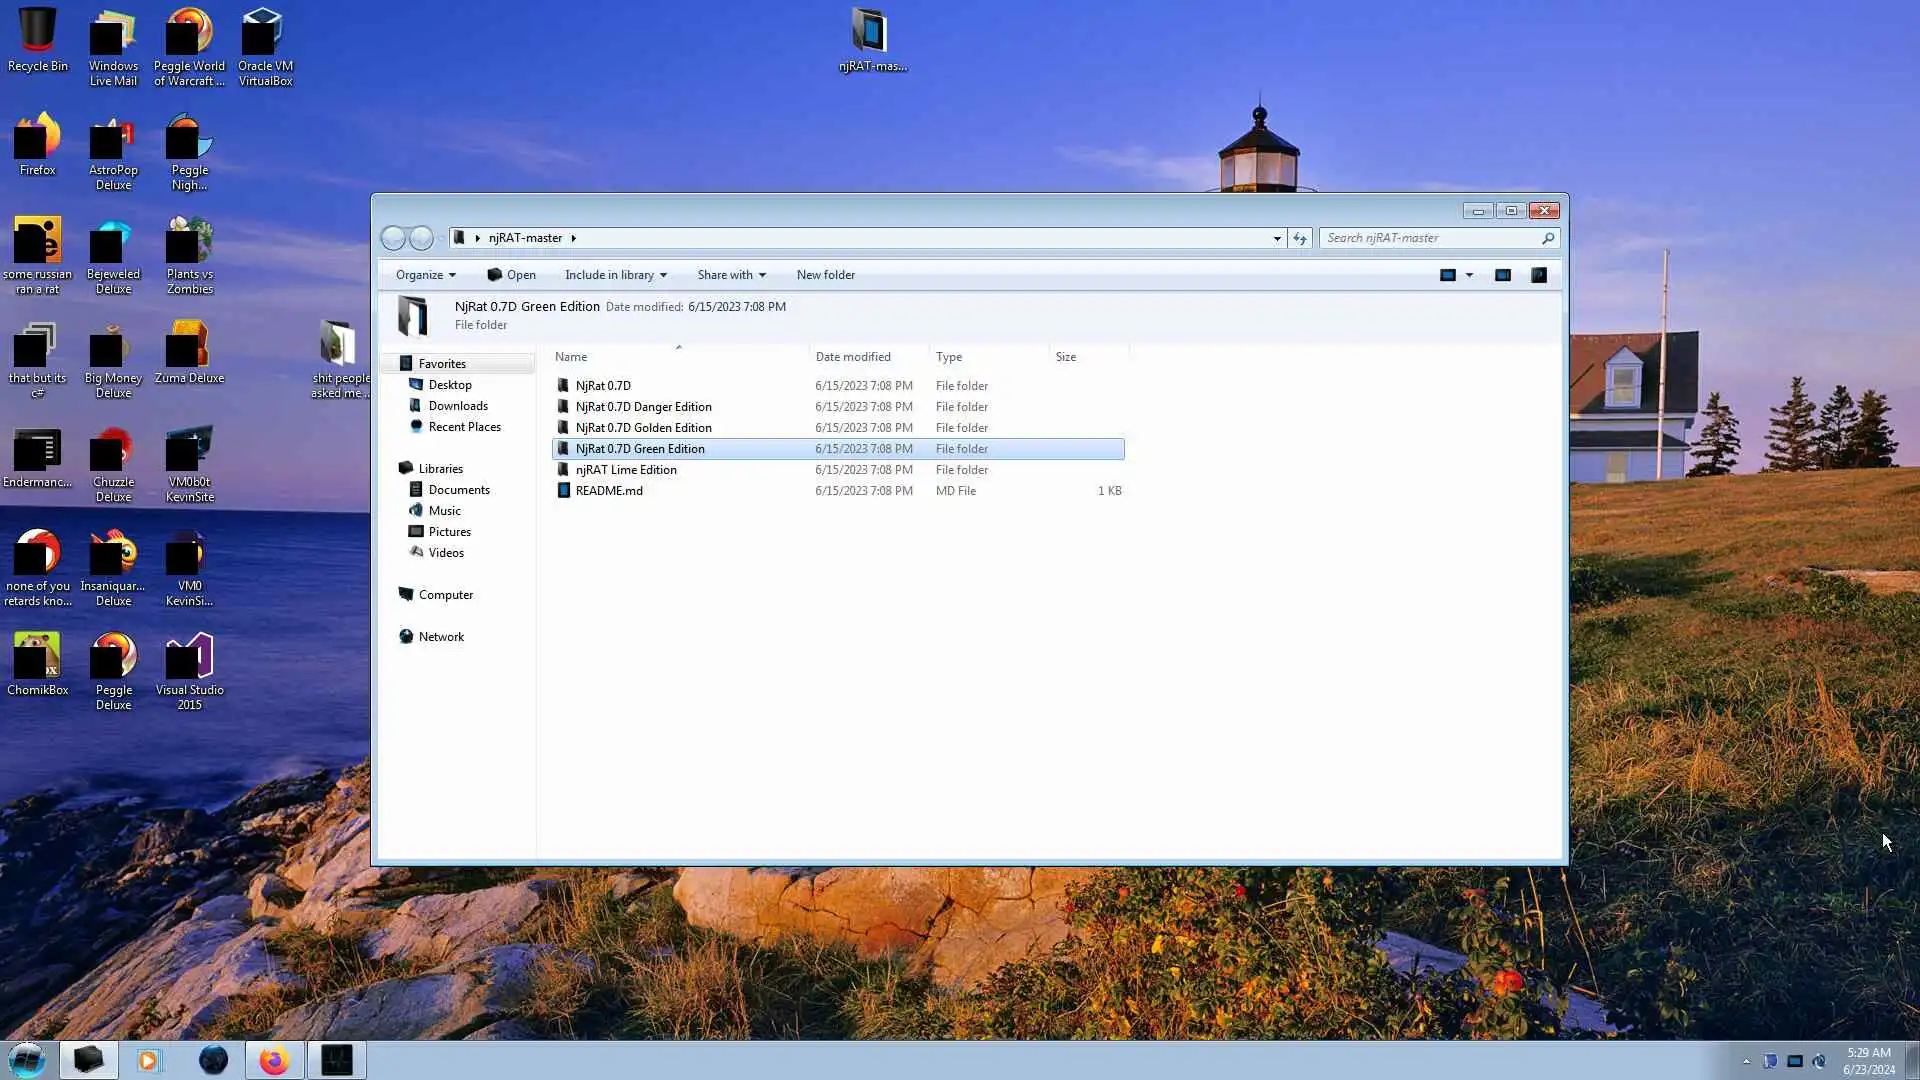
Task: Select the NjRat 0.7D Golden Edition folder
Action: (643, 428)
